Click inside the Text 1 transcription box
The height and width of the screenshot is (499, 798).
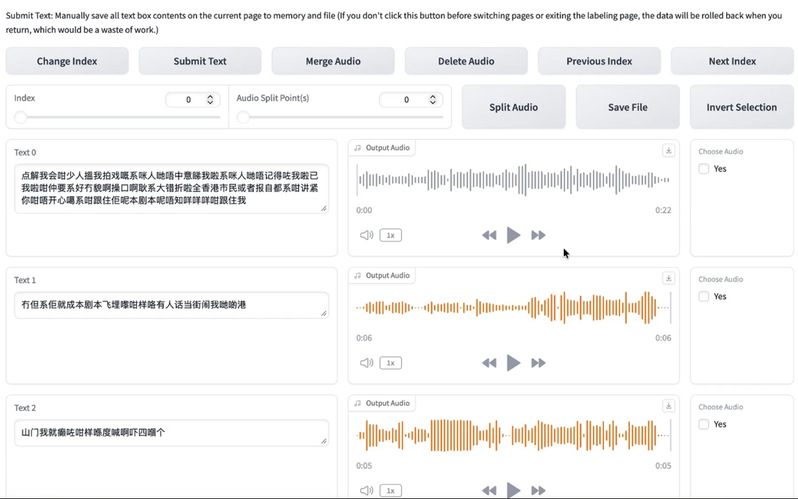pyautogui.click(x=170, y=305)
